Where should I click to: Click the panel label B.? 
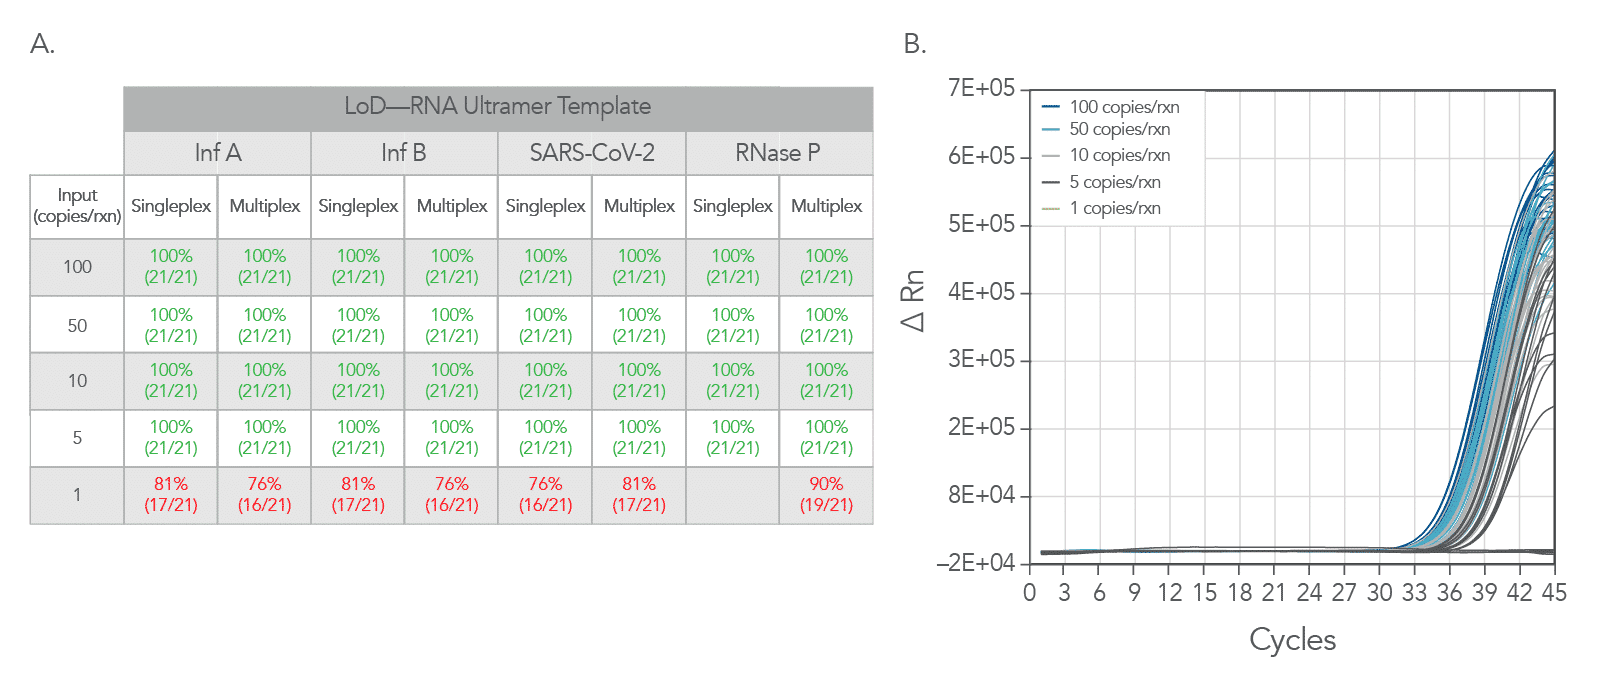coord(914,44)
